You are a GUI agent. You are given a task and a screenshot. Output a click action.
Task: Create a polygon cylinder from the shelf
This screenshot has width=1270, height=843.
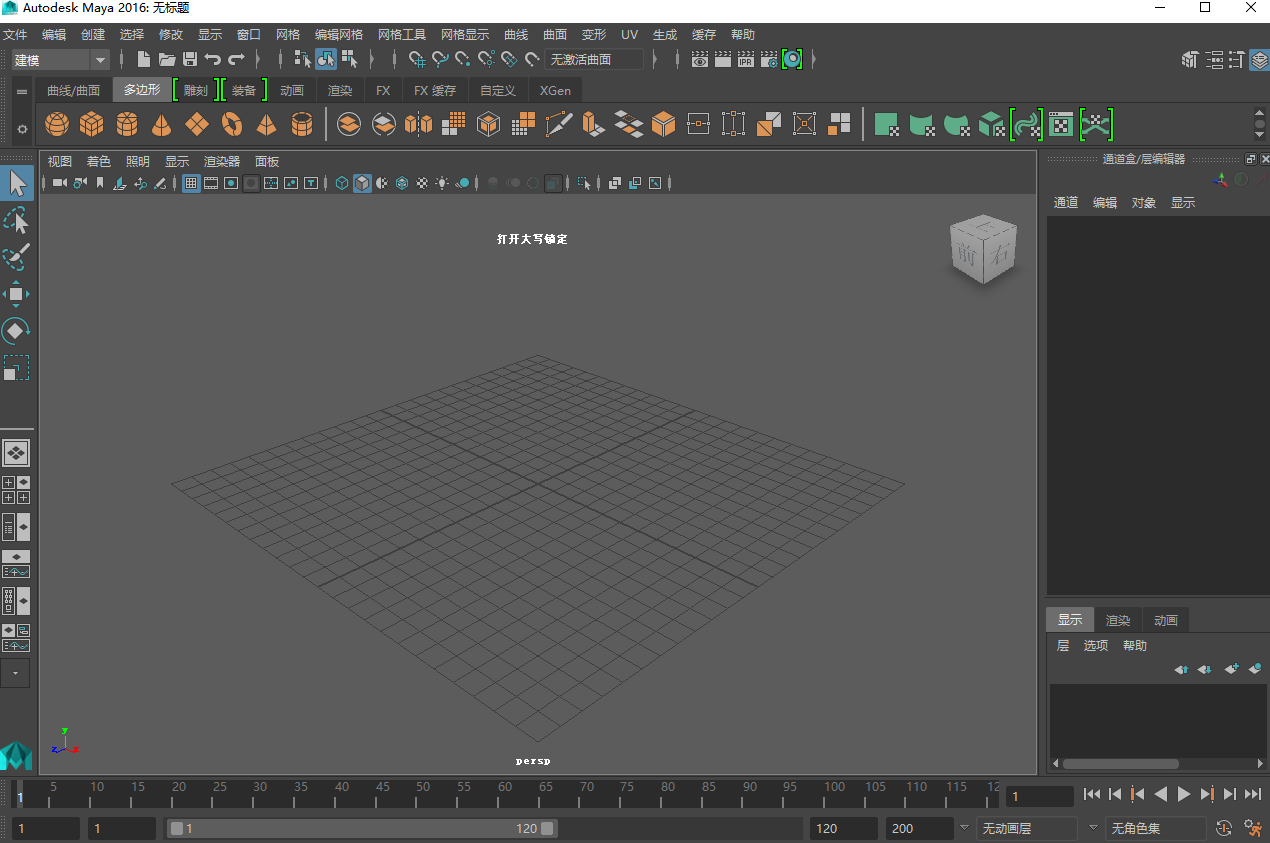click(x=126, y=124)
